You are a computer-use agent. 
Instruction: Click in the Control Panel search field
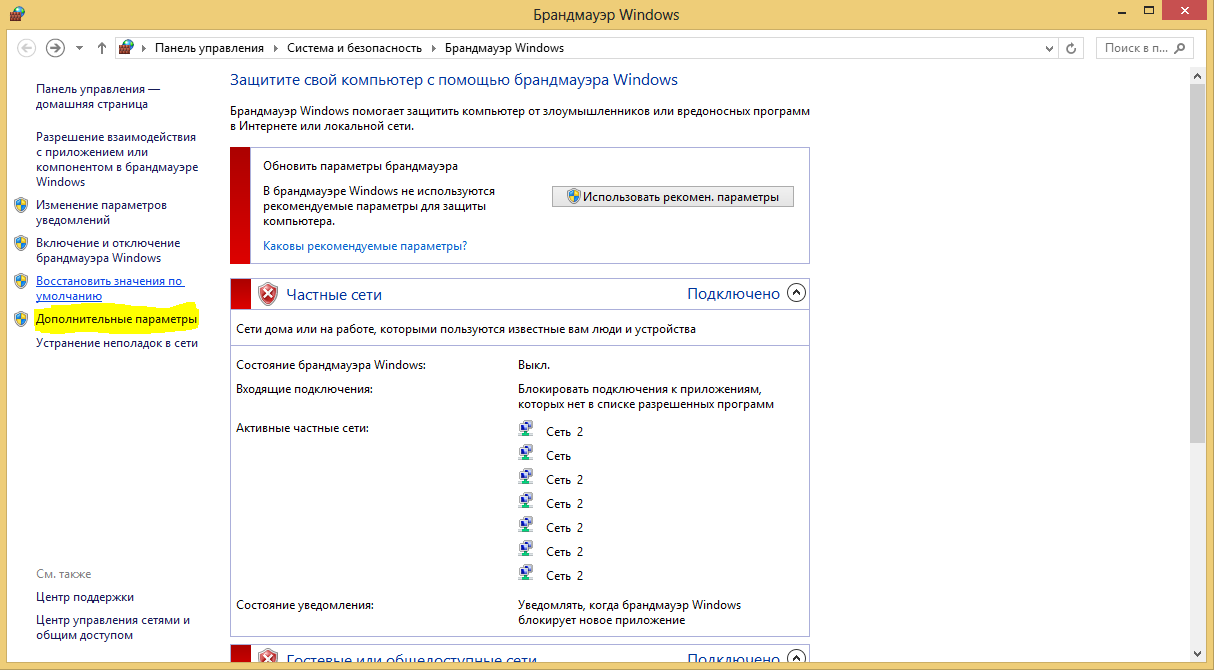[1135, 48]
